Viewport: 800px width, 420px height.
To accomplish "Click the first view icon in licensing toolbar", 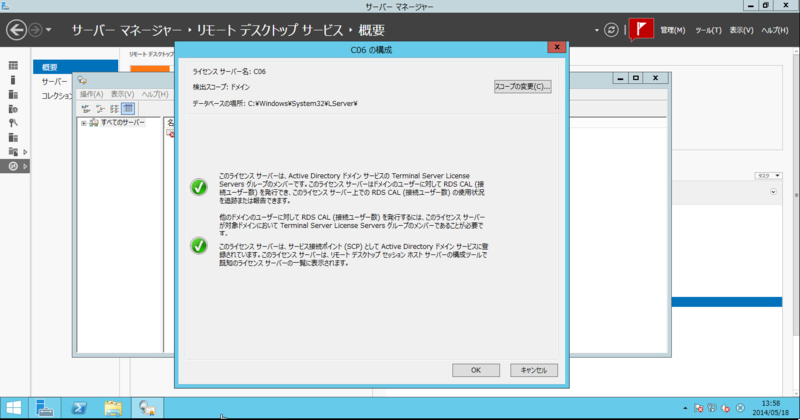I will click(x=86, y=108).
